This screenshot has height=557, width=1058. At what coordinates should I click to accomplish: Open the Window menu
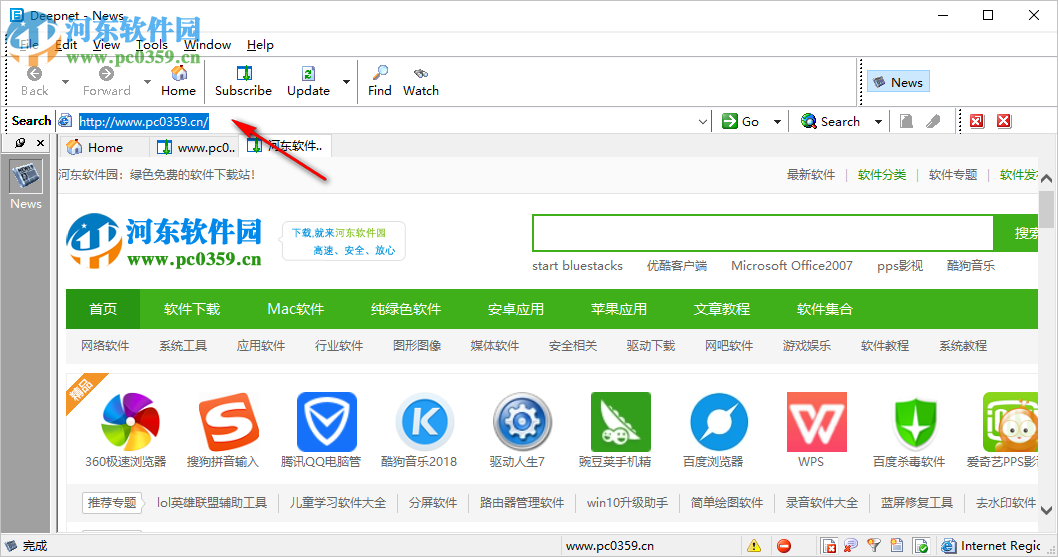208,45
